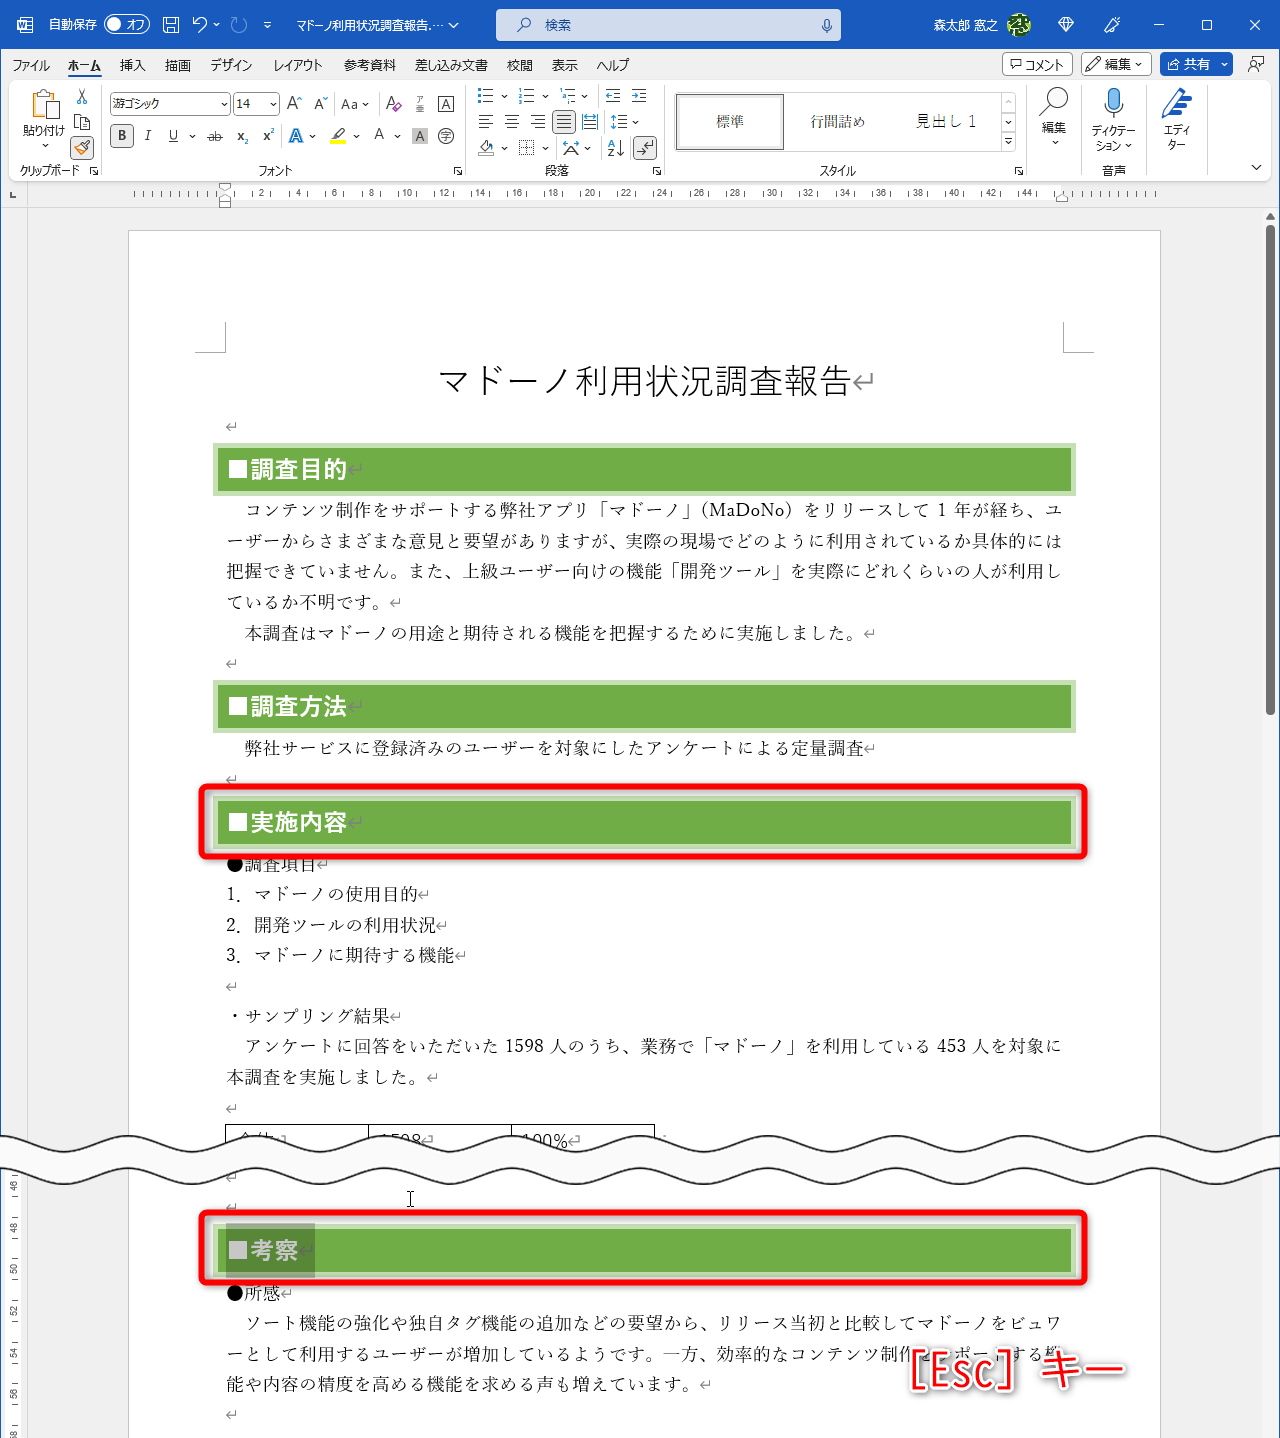Image resolution: width=1280 pixels, height=1438 pixels.
Task: Click the コメント button
Action: [x=1036, y=63]
